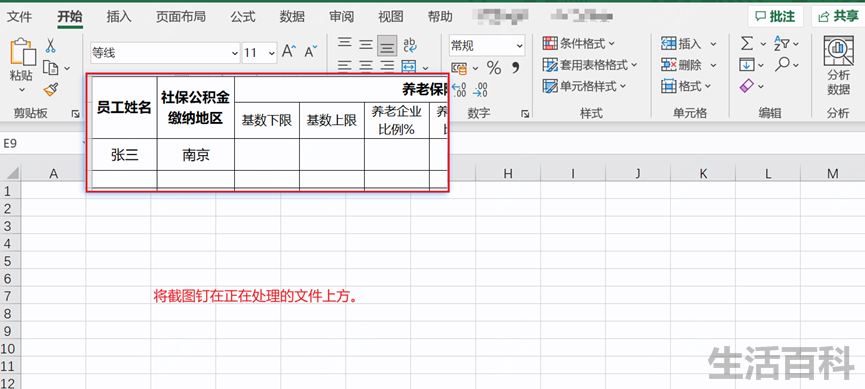The width and height of the screenshot is (865, 389).
Task: Apply percent style to cell
Action: coord(494,68)
